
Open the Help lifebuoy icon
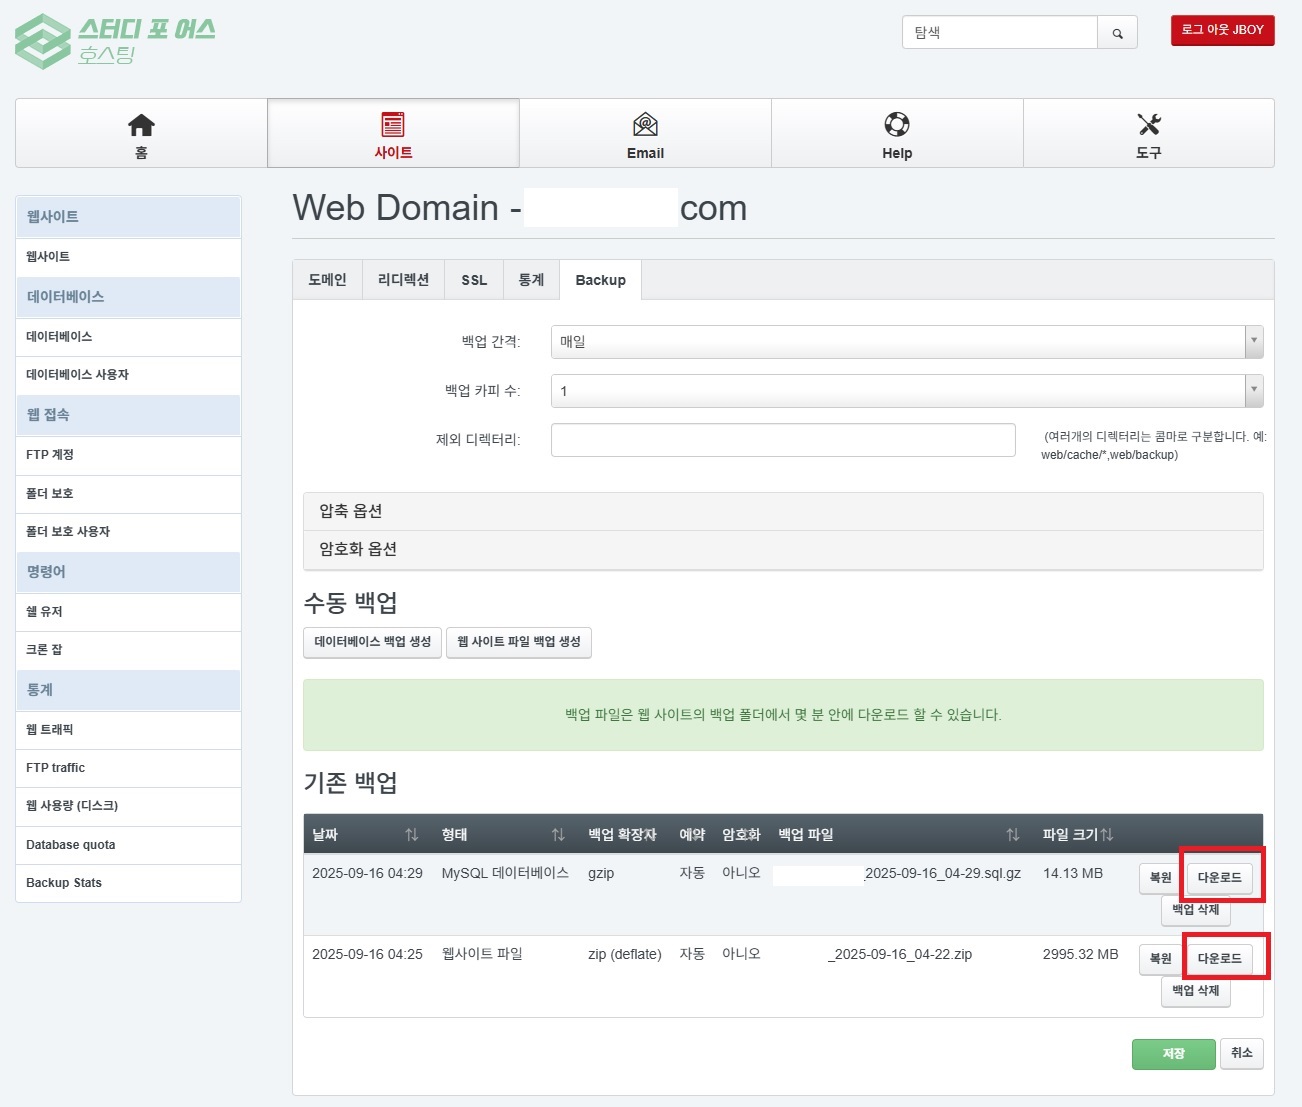click(x=897, y=125)
